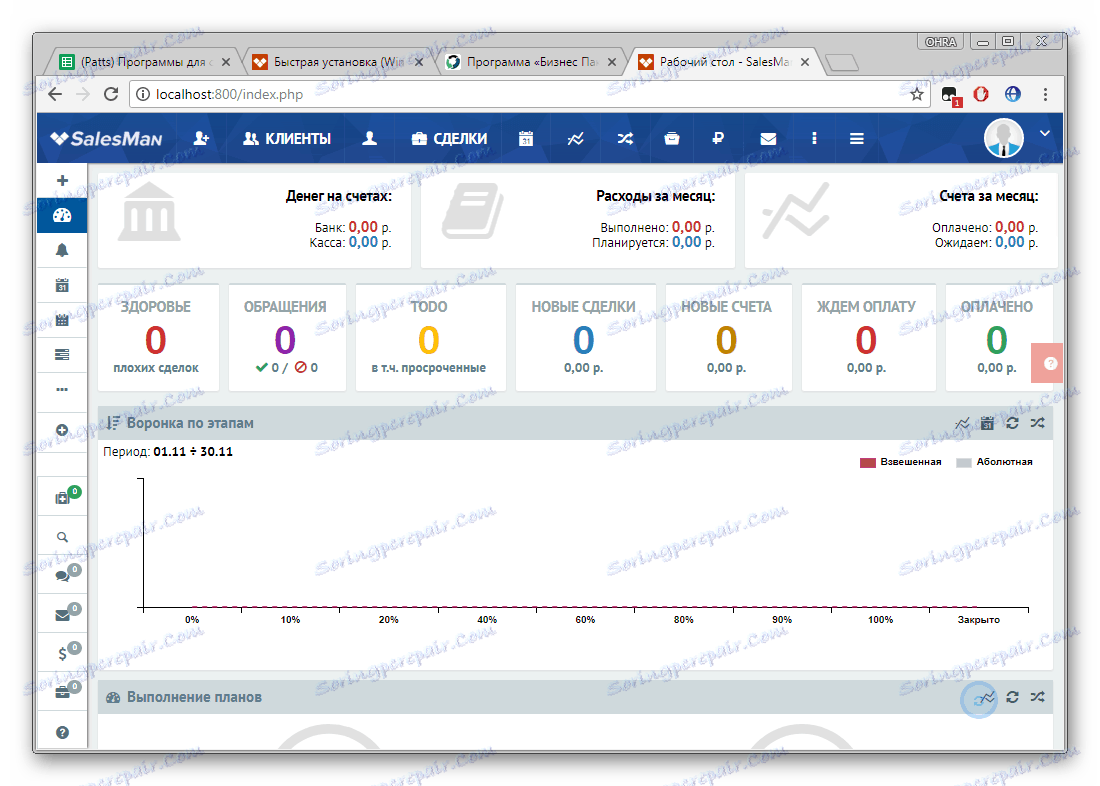Expand the sidebar ellipsis more items

click(x=62, y=389)
